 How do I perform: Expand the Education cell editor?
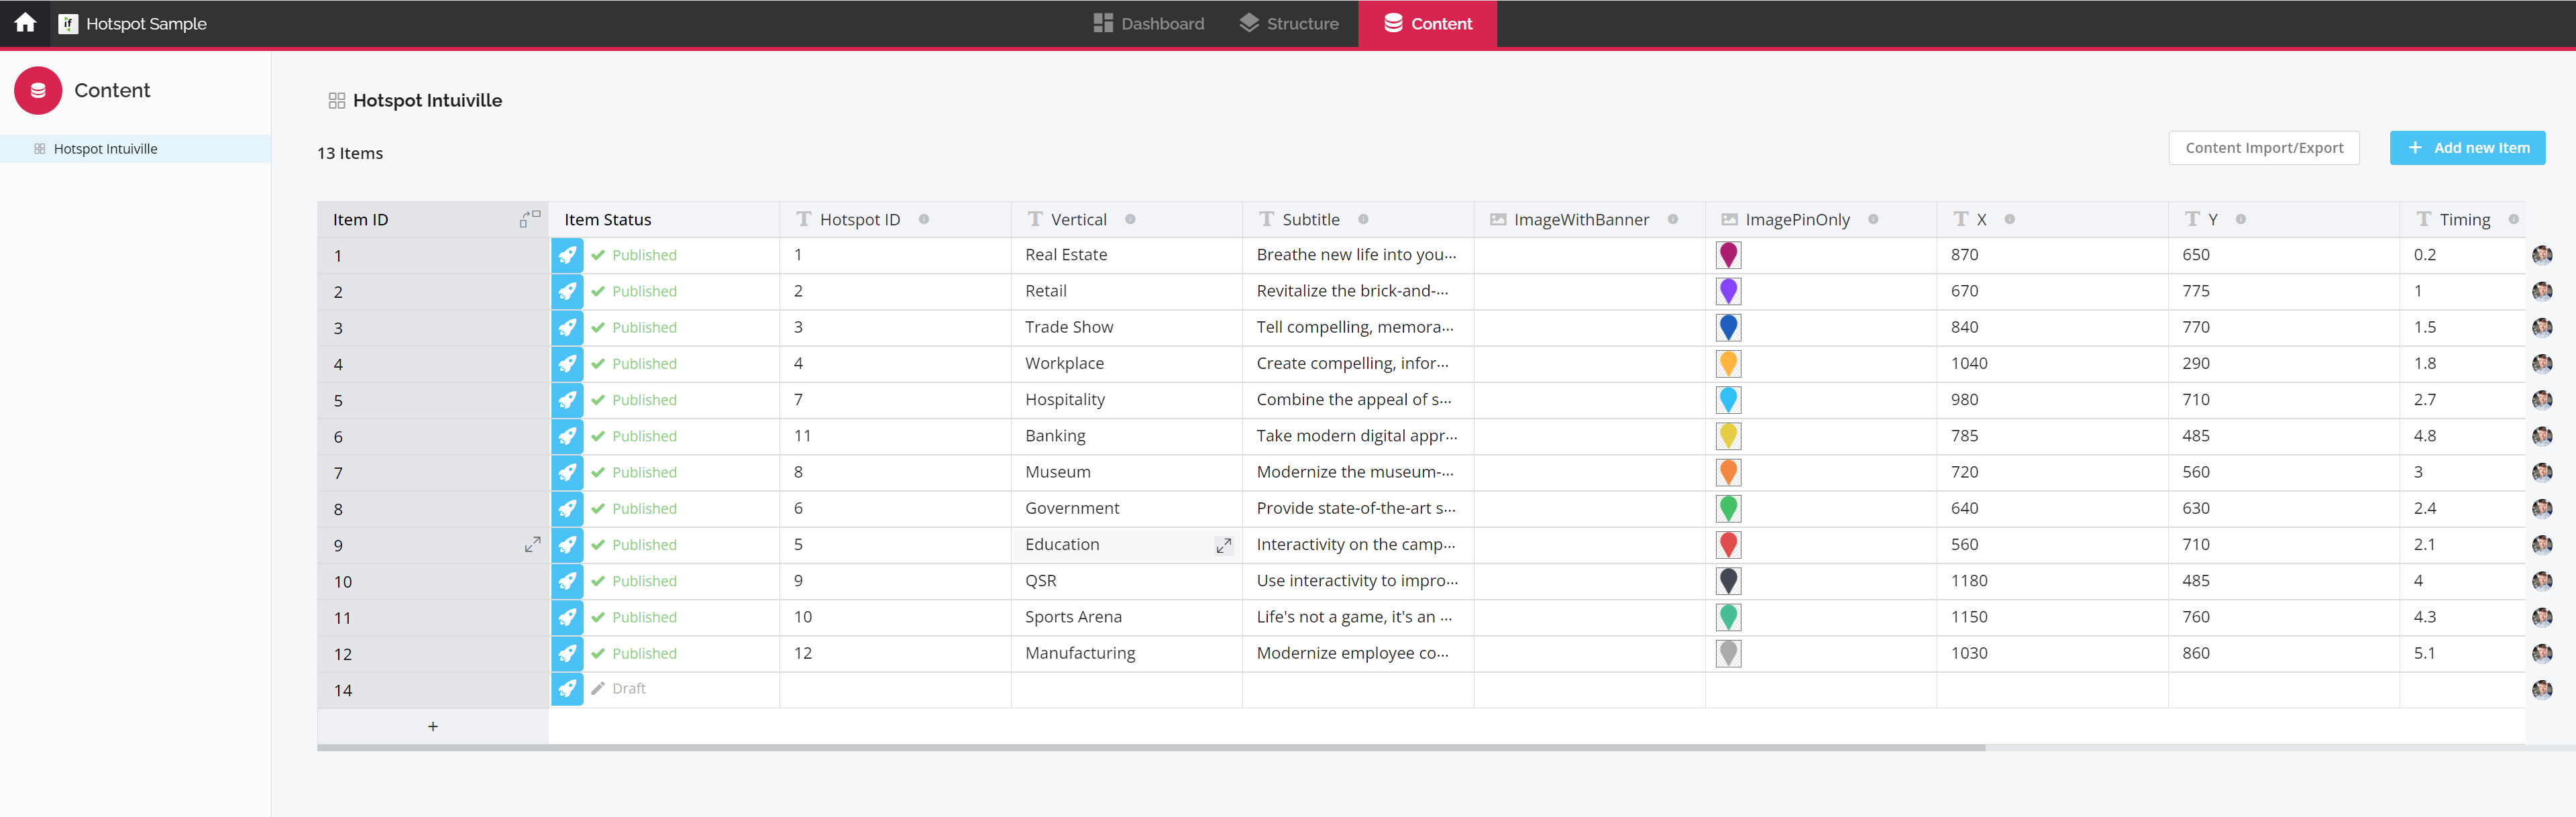pos(1223,545)
